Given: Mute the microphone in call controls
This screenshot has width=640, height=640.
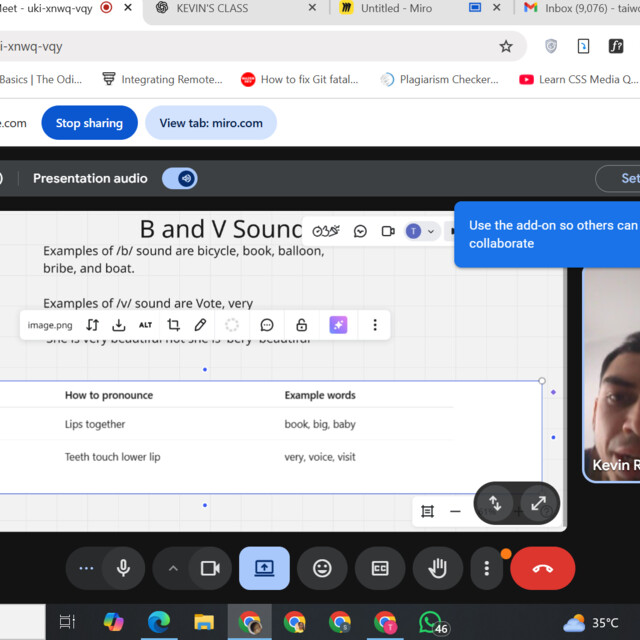Looking at the screenshot, I should click(123, 568).
